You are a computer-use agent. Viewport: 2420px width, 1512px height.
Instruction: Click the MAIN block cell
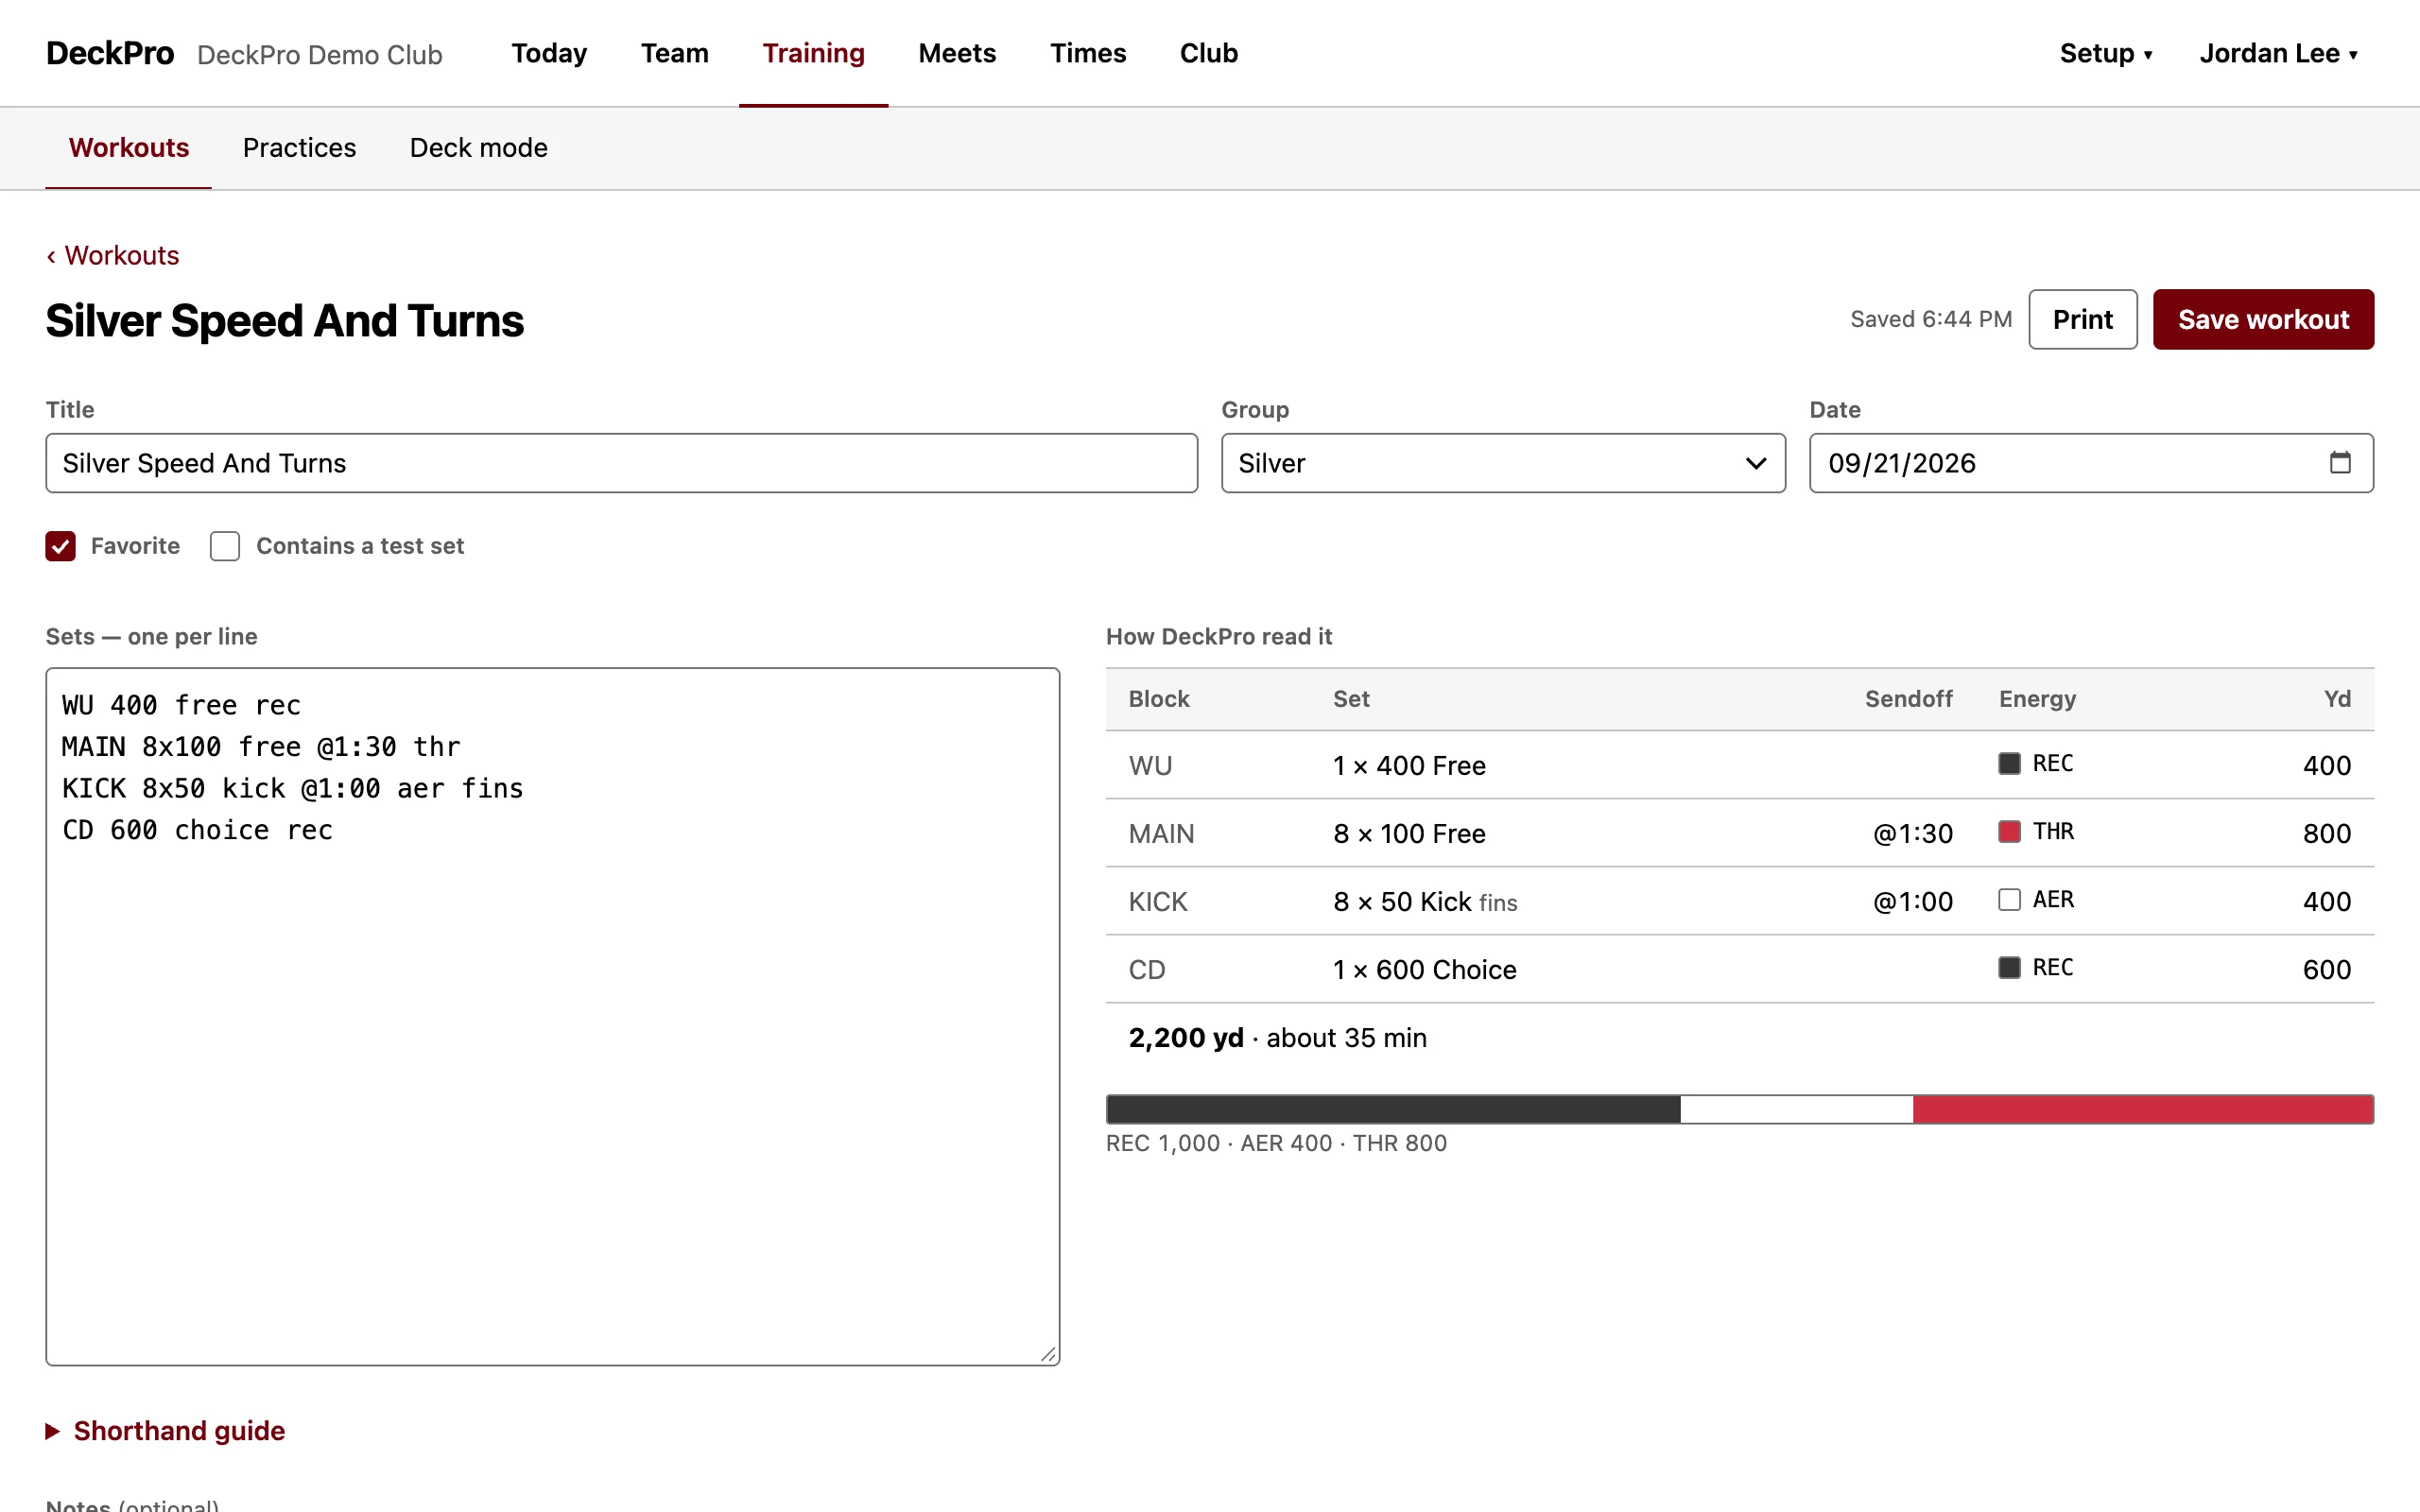(x=1161, y=833)
